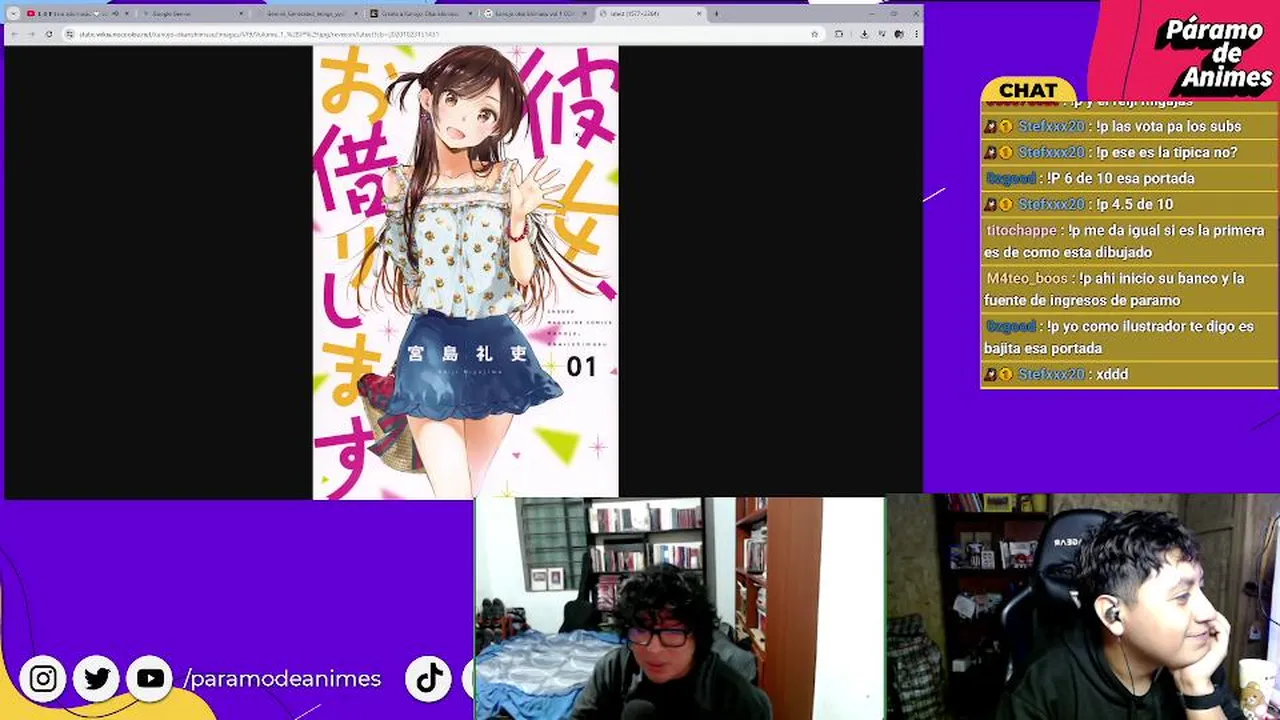Viewport: 1280px width, 720px height.
Task: Click chat message '!p ese es la tipica no?'
Action: click(x=1166, y=152)
